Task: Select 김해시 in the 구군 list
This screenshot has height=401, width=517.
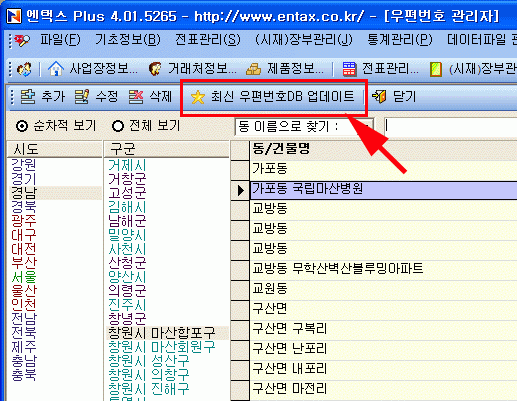Action: tap(127, 207)
